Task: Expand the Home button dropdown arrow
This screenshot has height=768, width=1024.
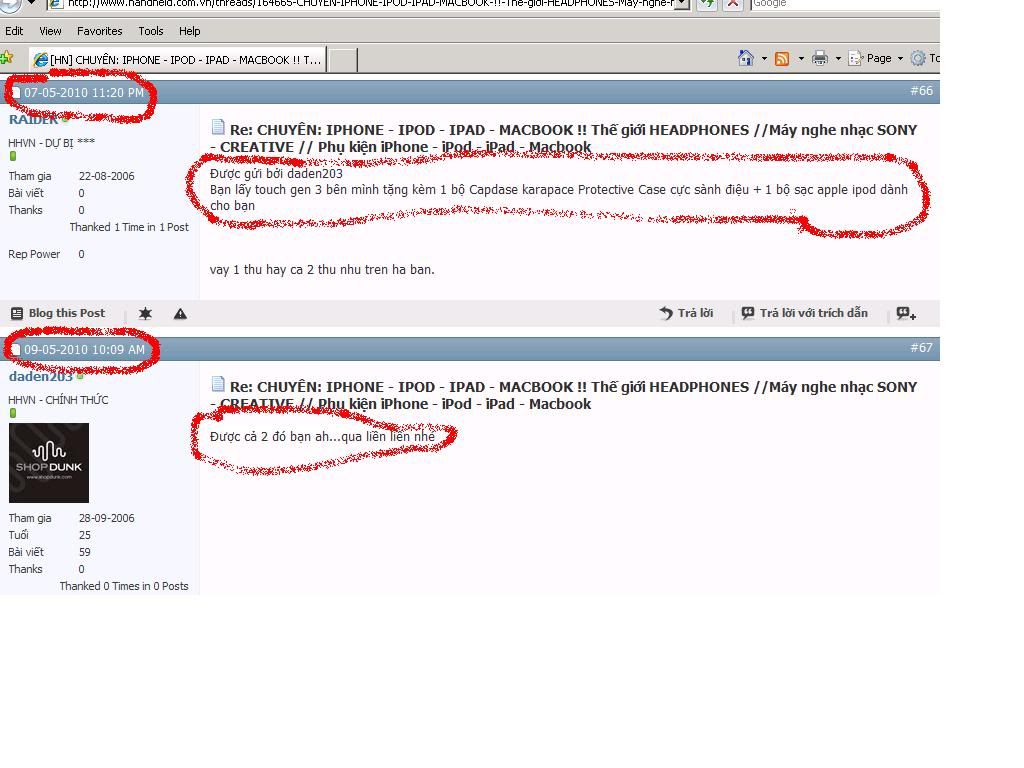Action: coord(764,58)
